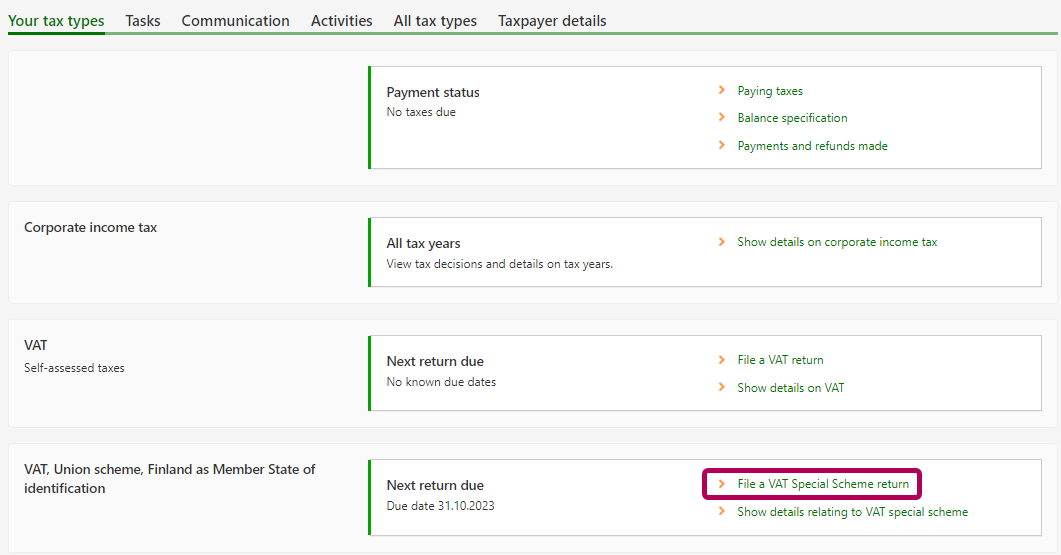The width and height of the screenshot is (1061, 555).
Task: Open the Payments and refunds made link
Action: pyautogui.click(x=812, y=146)
